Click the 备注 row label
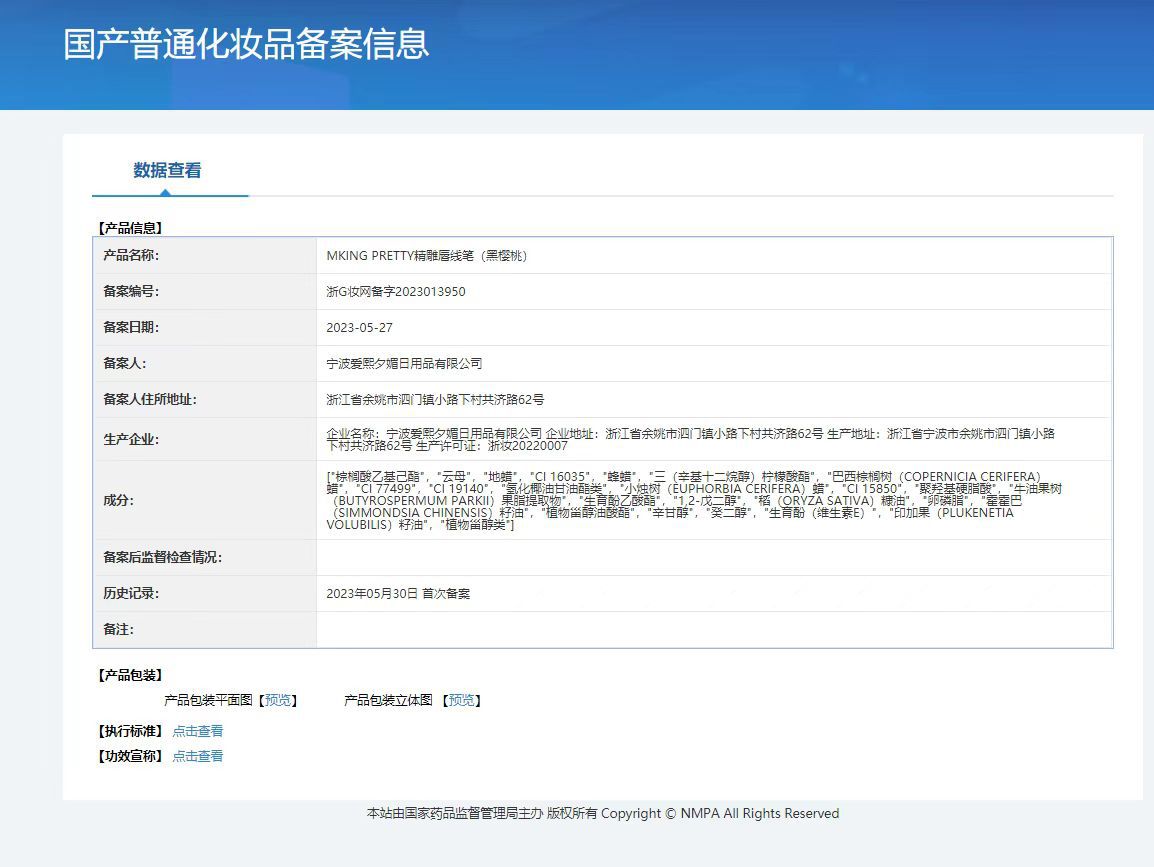This screenshot has height=867, width=1154. (x=118, y=629)
